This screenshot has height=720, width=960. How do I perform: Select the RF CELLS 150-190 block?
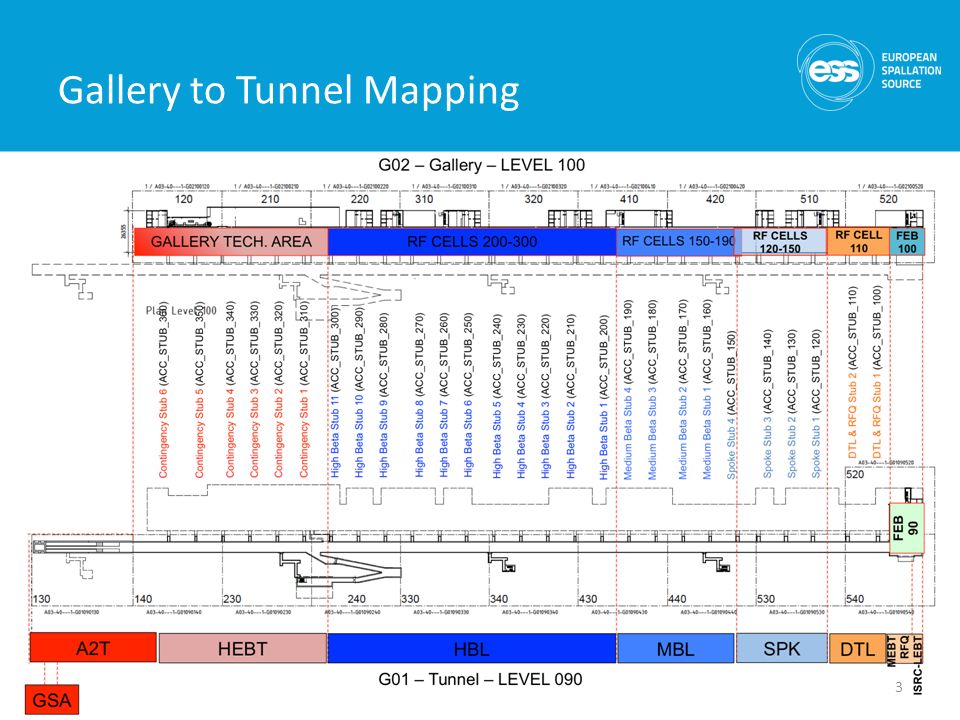point(676,241)
